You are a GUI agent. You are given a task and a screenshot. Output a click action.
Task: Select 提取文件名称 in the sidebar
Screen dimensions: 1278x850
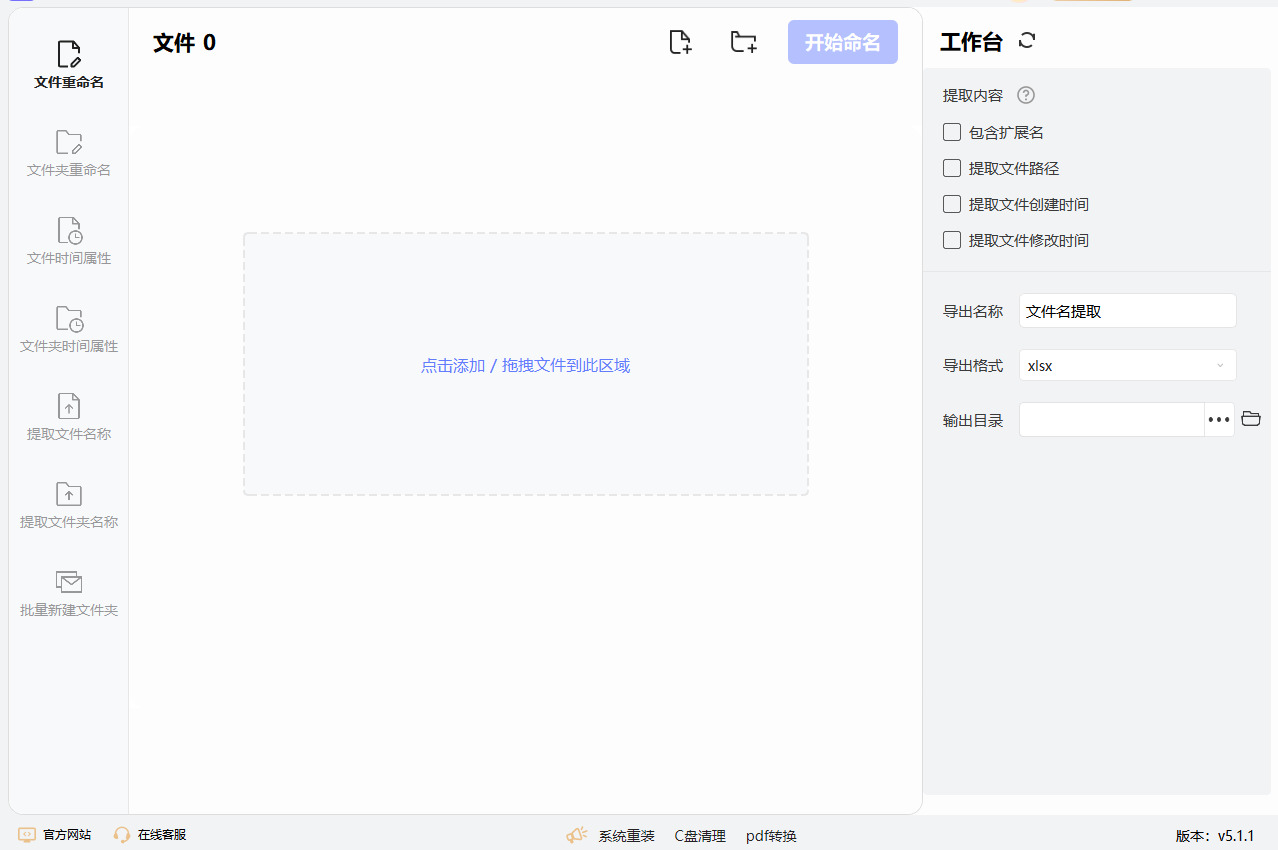click(69, 418)
